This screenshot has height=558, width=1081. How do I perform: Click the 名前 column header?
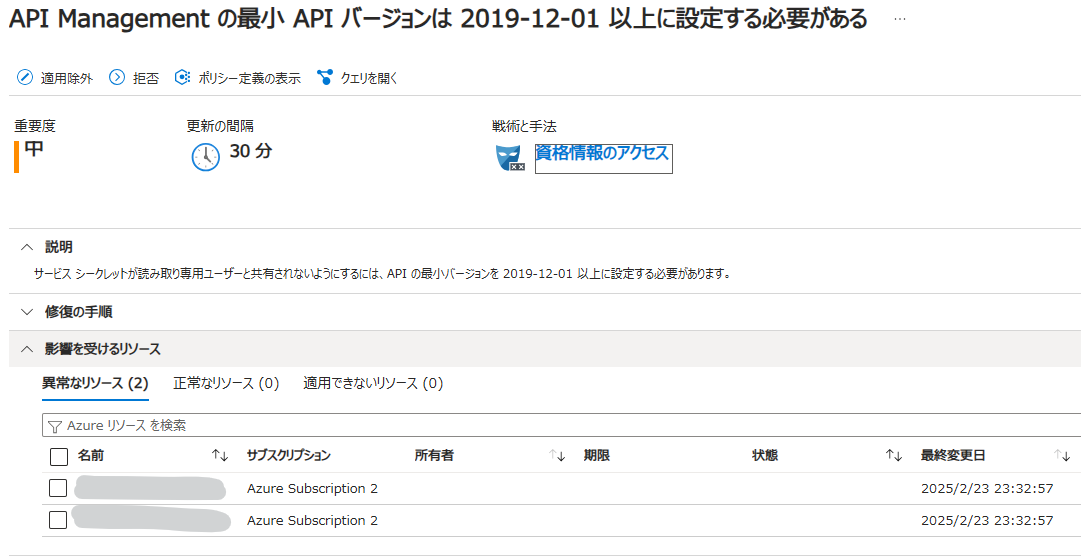coord(91,455)
